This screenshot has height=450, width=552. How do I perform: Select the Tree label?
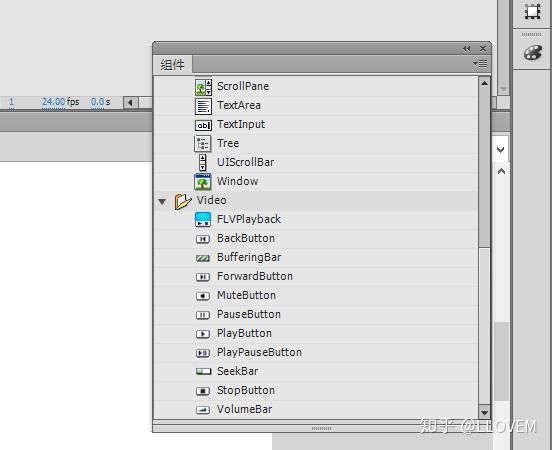point(228,143)
